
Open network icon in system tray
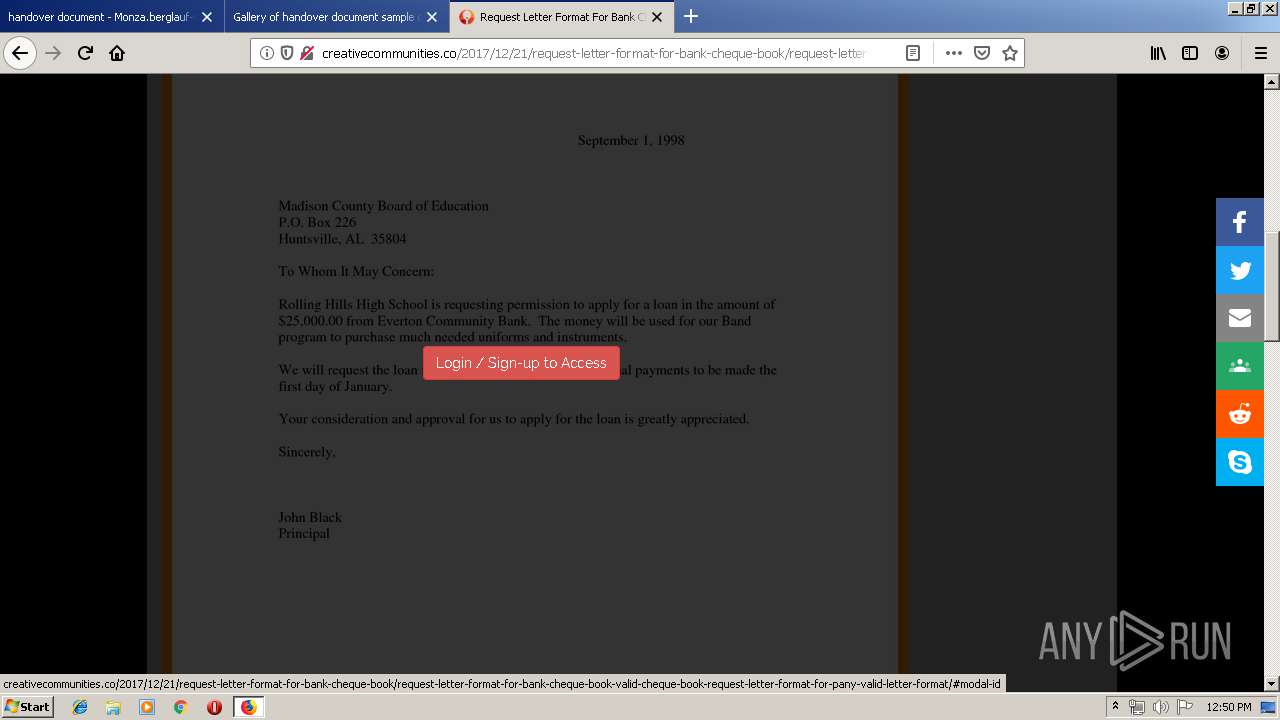[1137, 707]
